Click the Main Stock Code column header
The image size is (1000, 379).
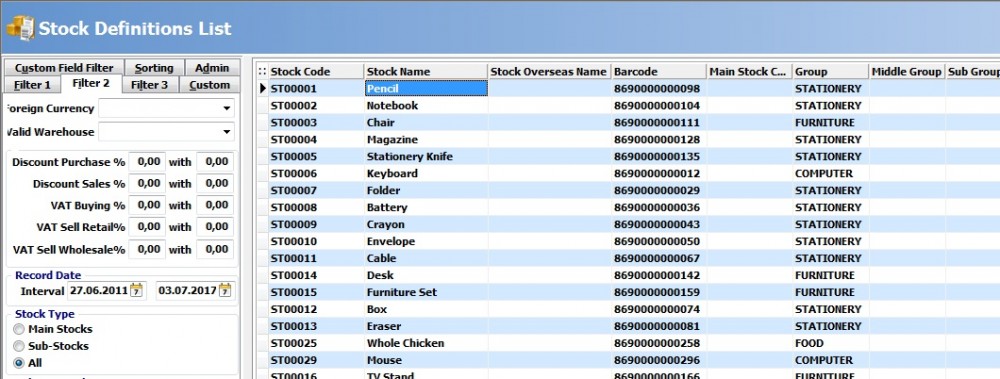(749, 71)
